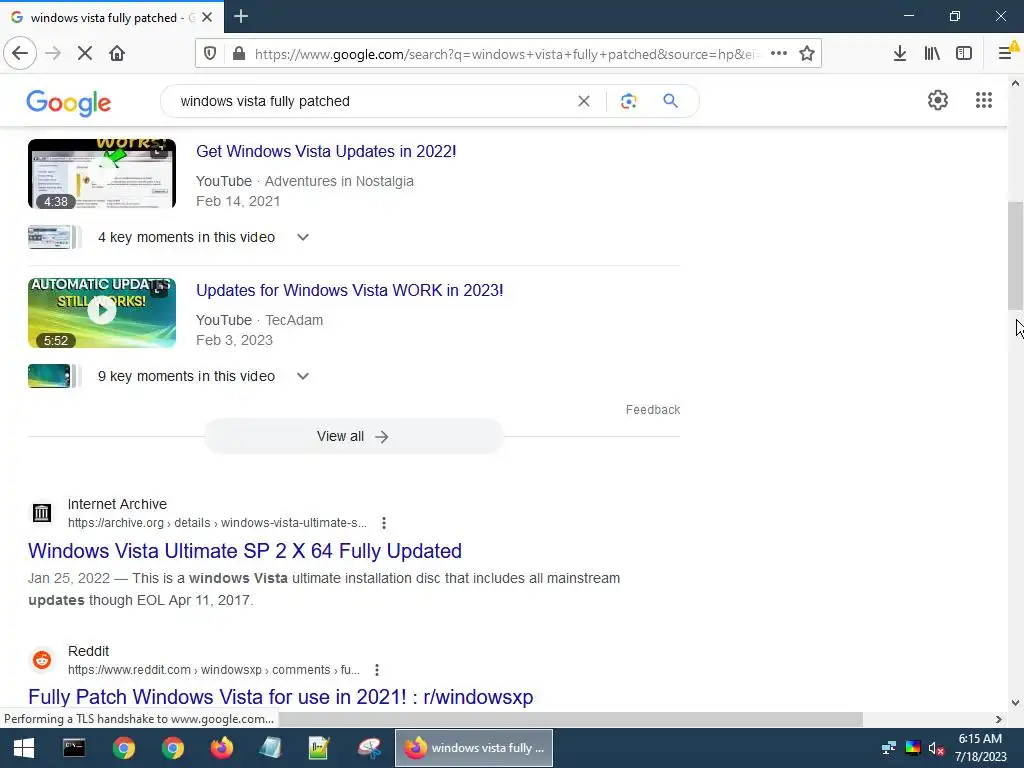This screenshot has height=768, width=1024.
Task: Open a new browser tab
Action: [x=241, y=16]
